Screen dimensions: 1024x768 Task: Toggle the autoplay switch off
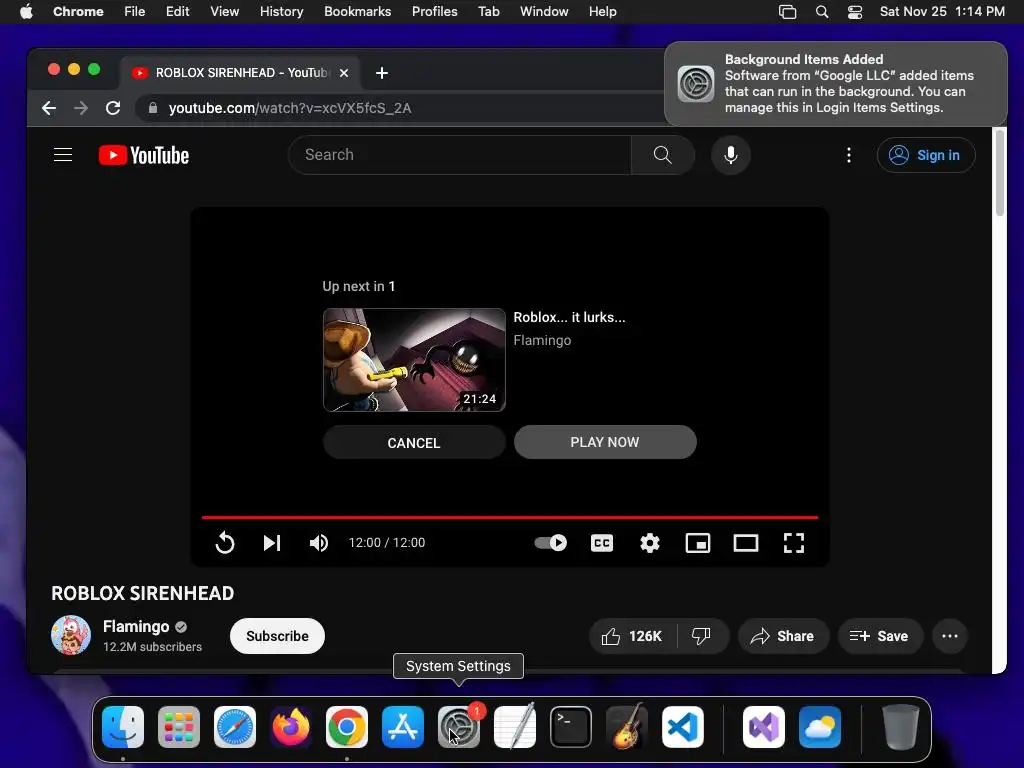pos(551,543)
